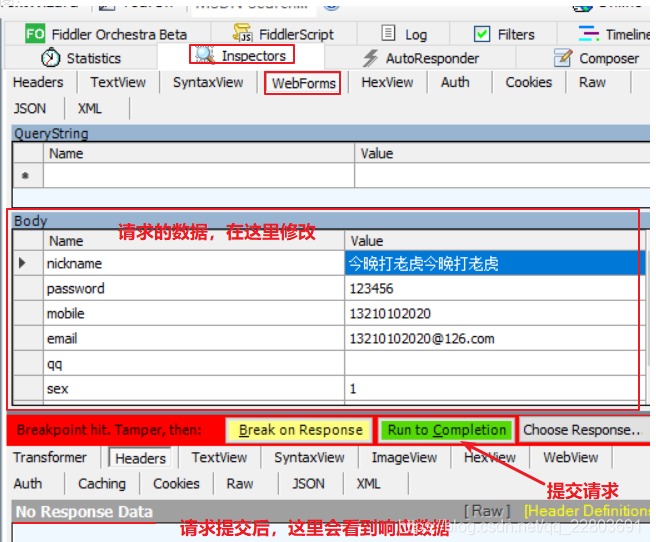Select the response XML tab
656x542 pixels.
368,483
